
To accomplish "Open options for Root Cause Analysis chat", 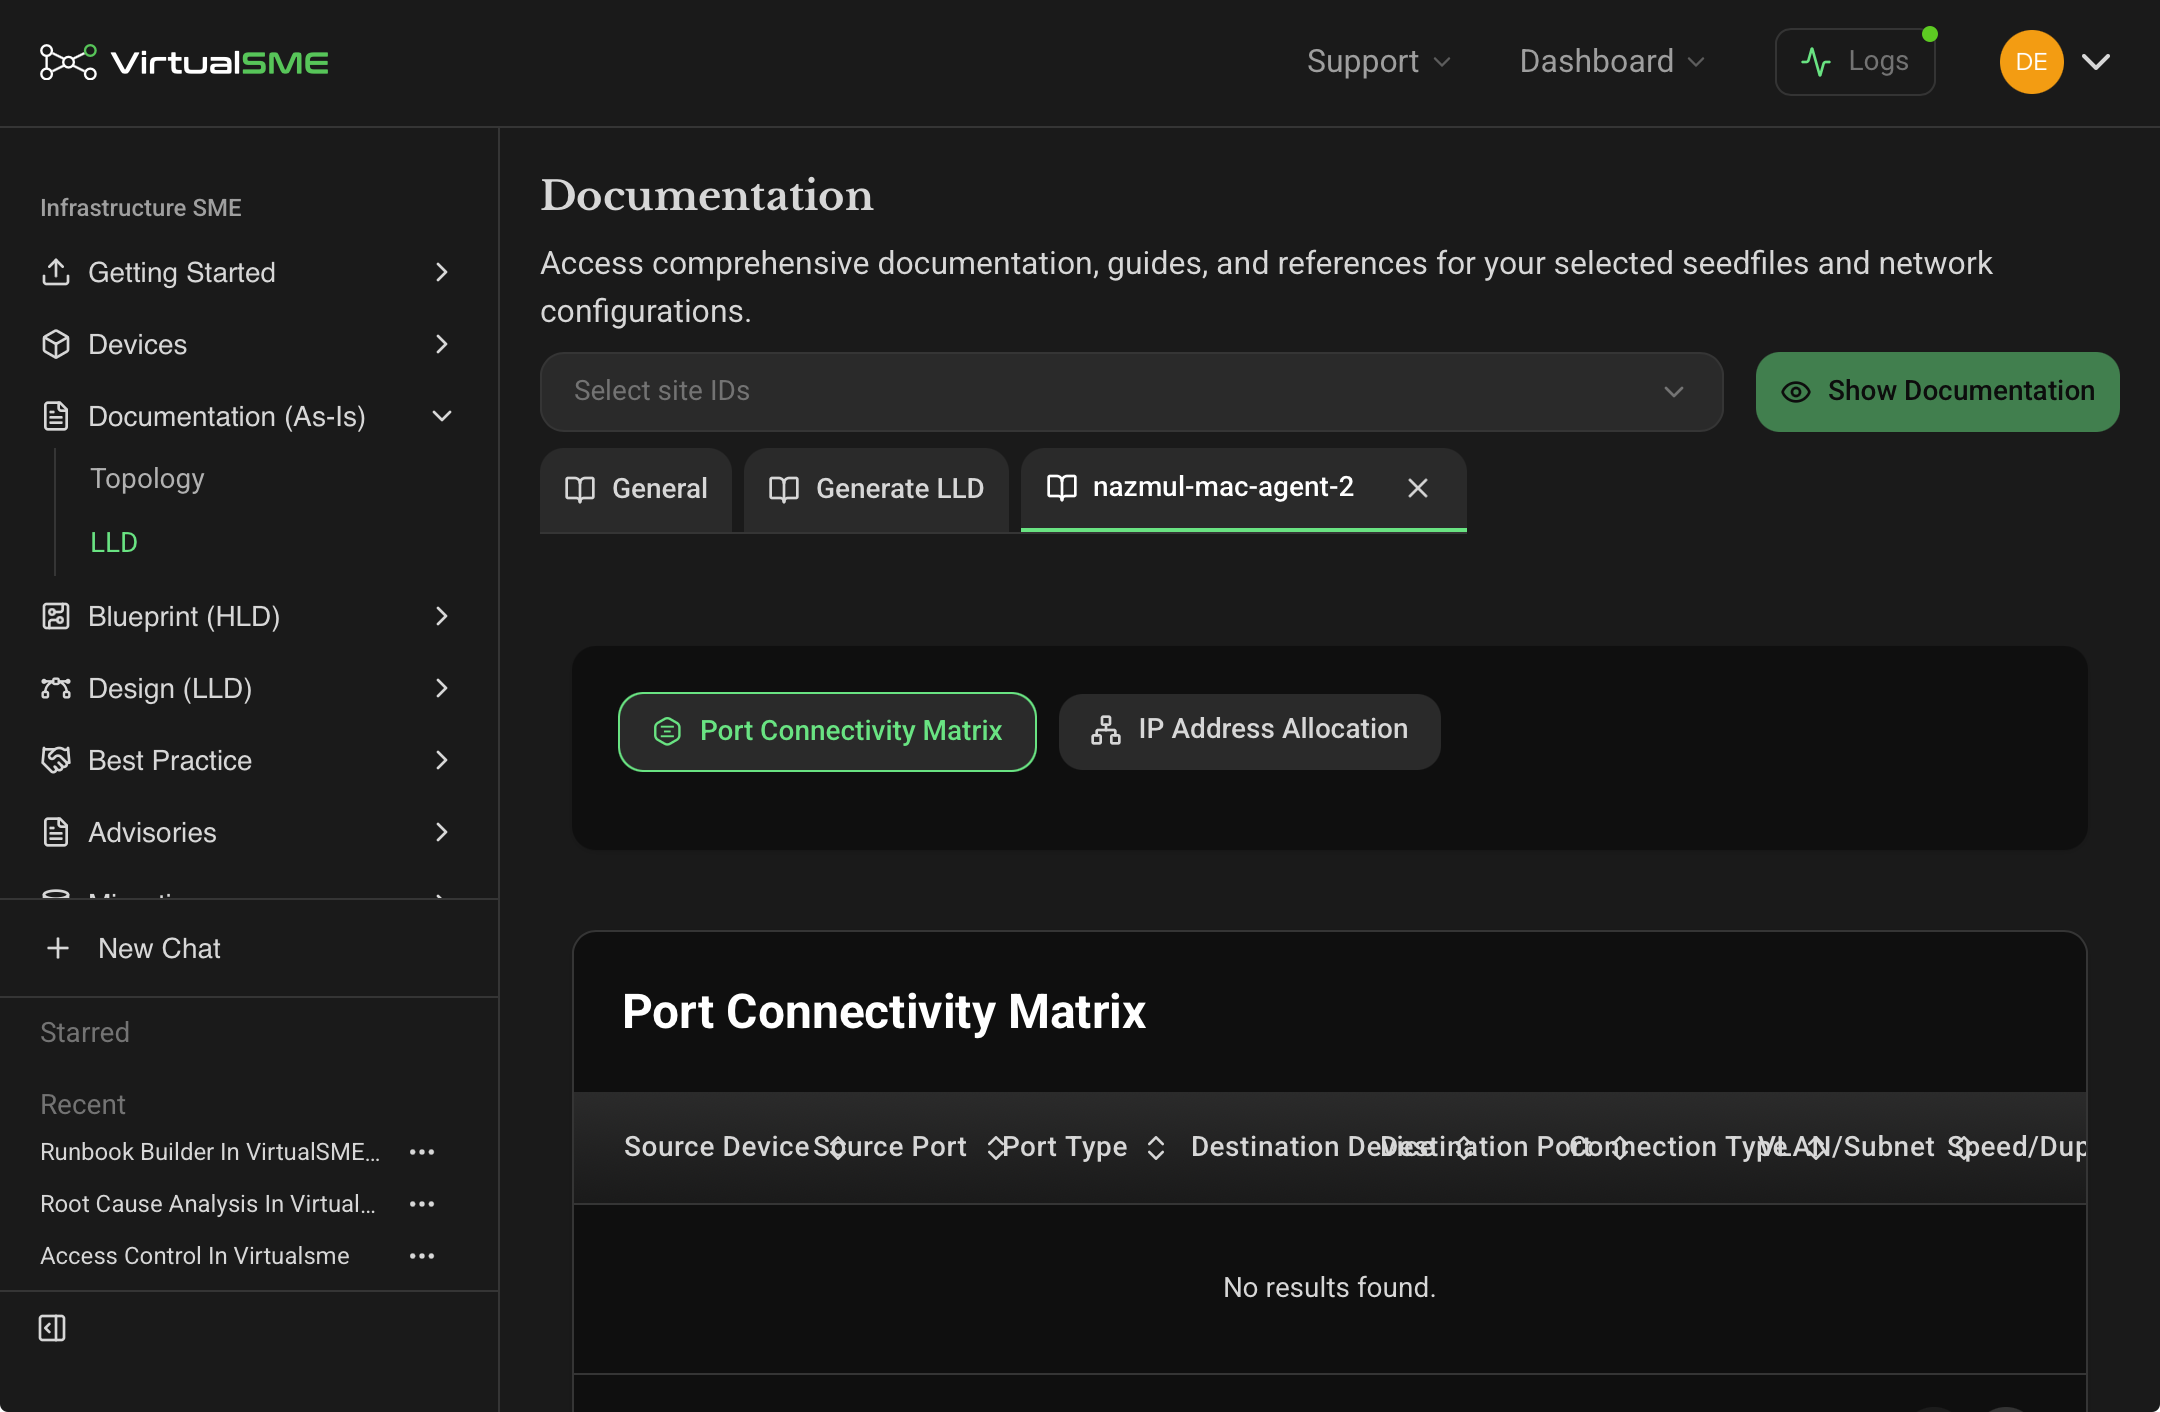I will (x=422, y=1204).
